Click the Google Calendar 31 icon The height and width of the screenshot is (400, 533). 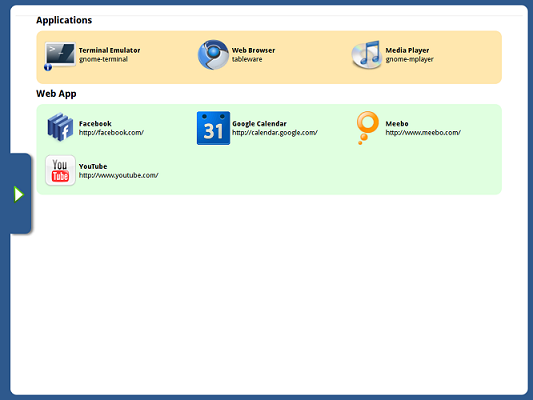tap(213, 128)
